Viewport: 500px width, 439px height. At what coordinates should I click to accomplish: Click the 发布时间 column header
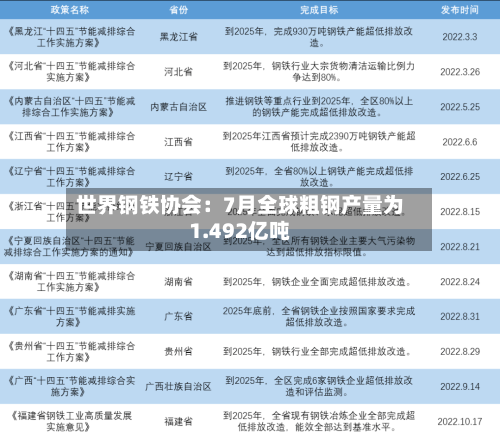pos(460,10)
